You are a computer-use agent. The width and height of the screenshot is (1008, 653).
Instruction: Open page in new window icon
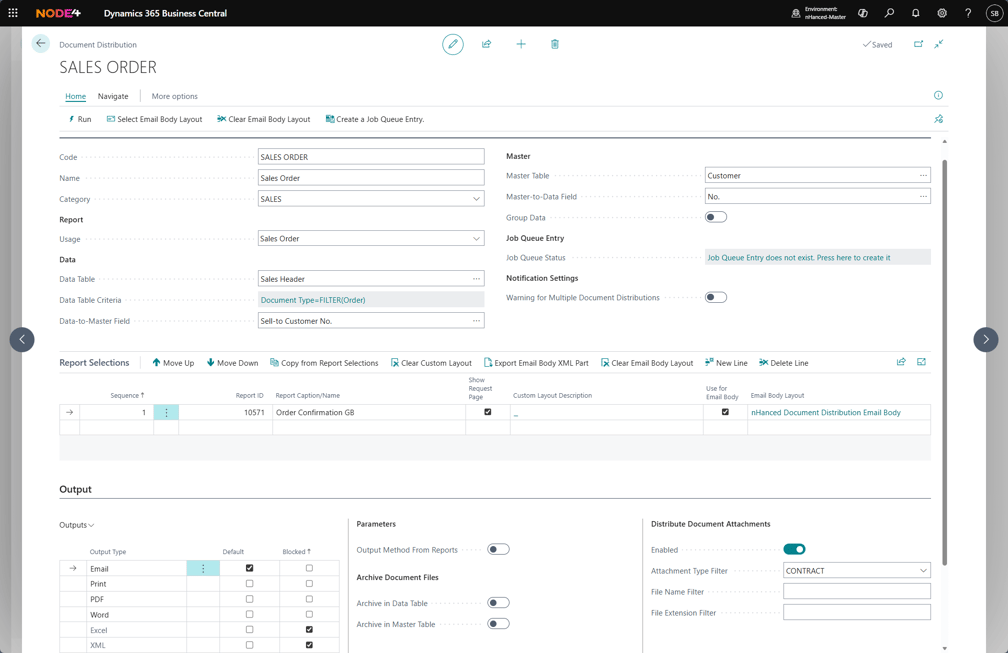(918, 44)
